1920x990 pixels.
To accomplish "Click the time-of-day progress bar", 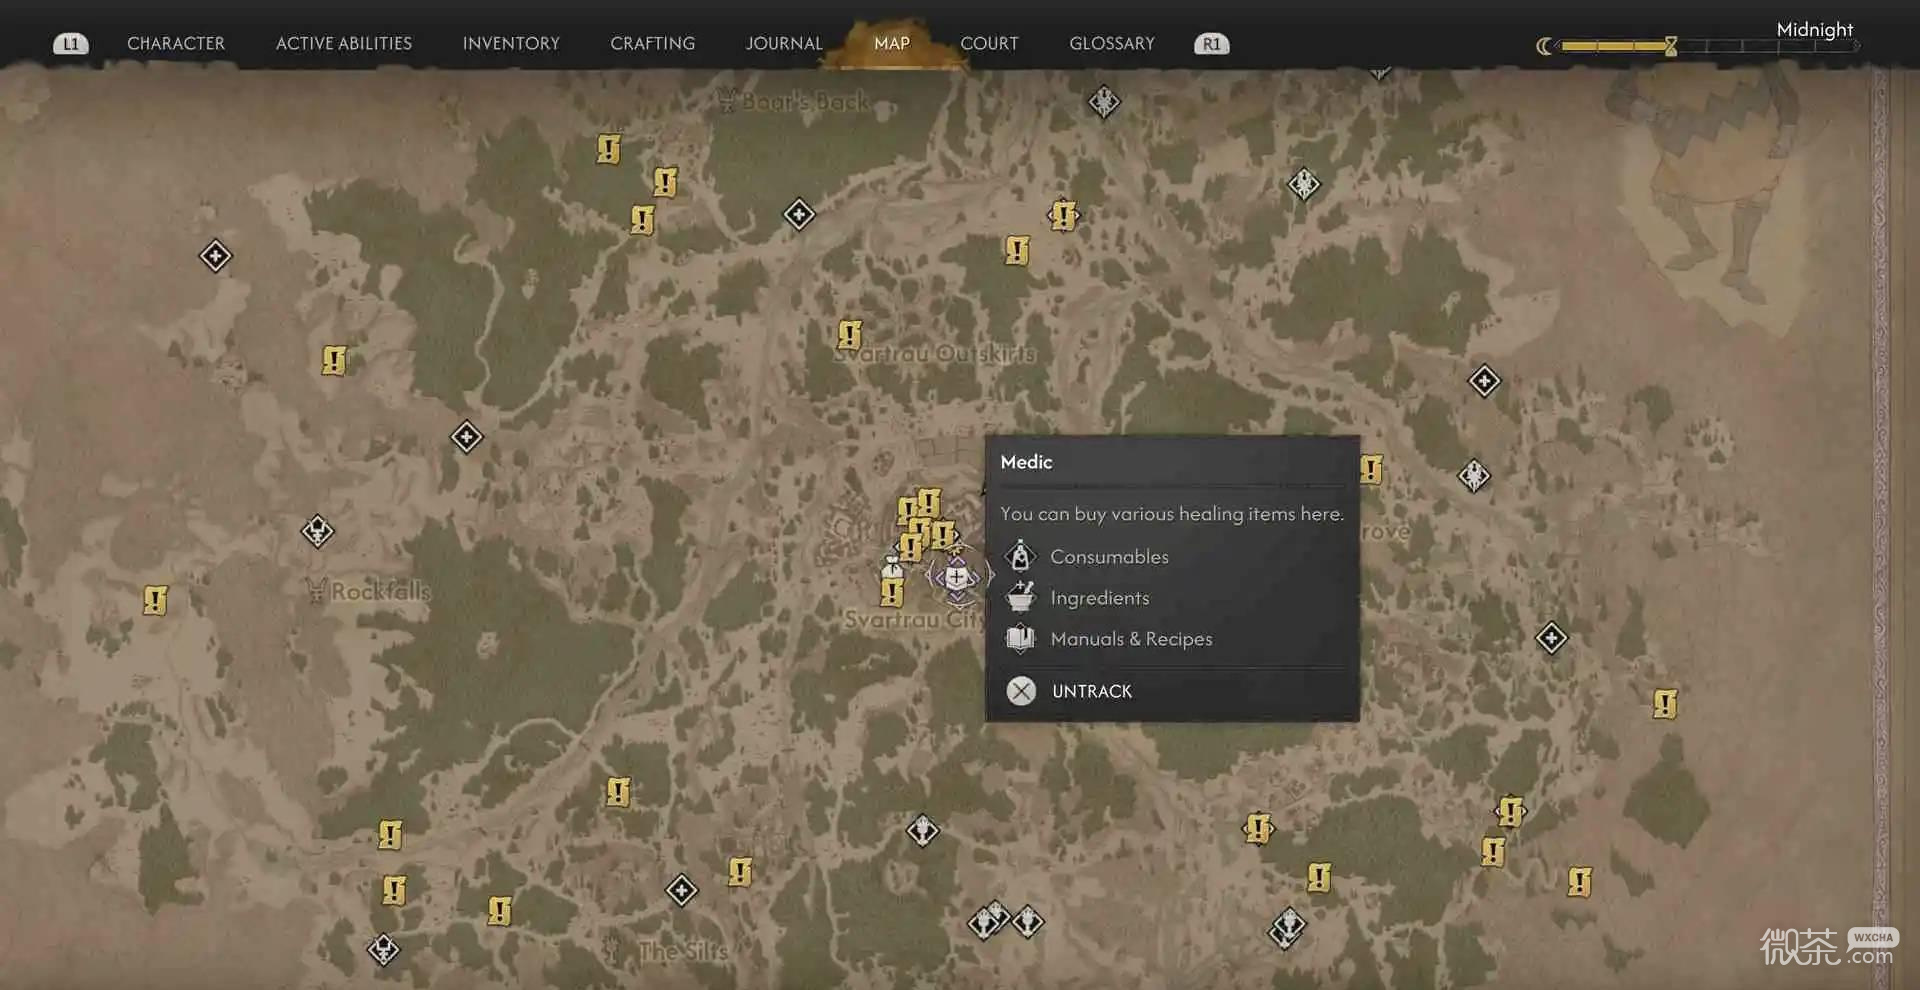I will (1708, 46).
